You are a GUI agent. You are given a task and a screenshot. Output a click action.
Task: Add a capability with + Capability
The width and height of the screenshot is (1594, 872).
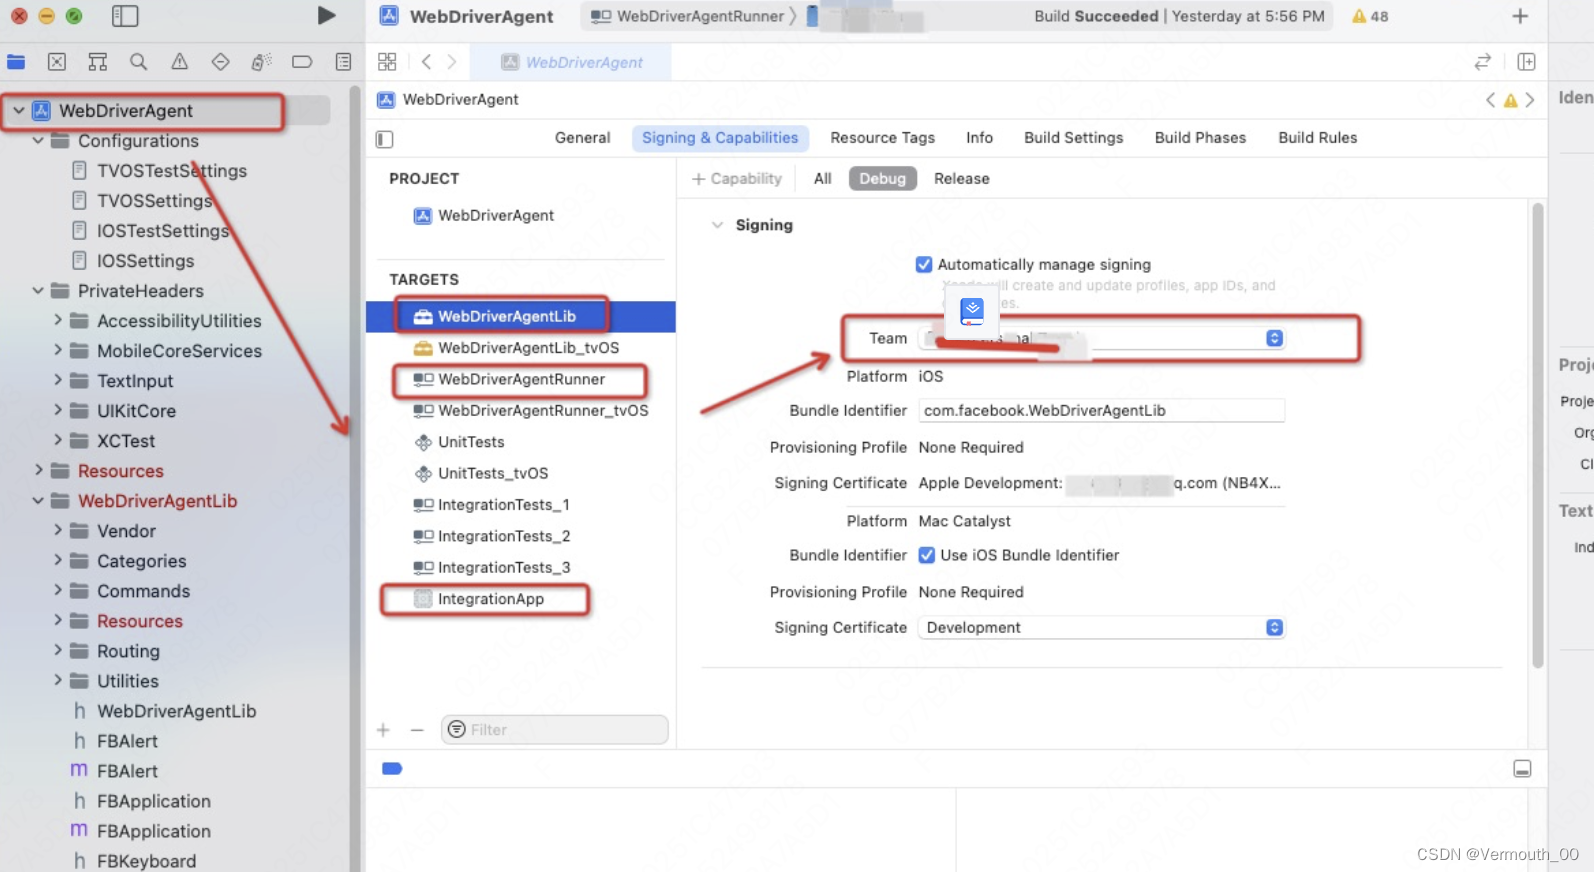click(x=737, y=179)
